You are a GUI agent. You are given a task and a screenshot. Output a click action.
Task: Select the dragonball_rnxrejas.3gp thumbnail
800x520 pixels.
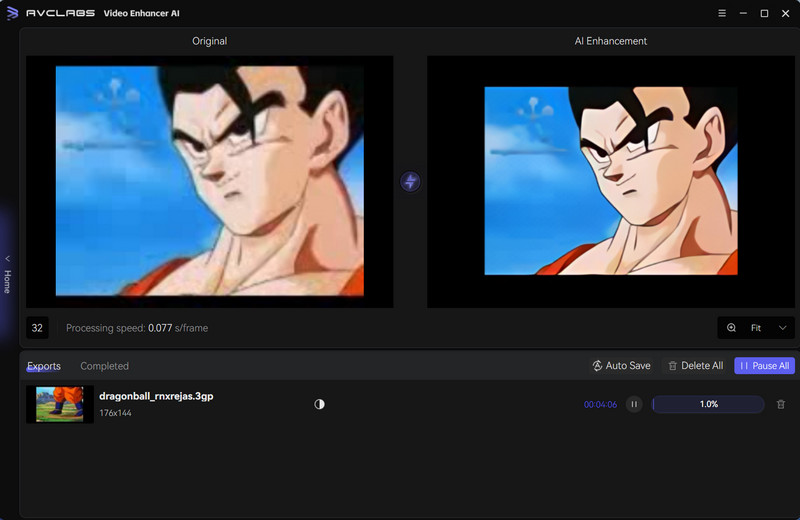[x=60, y=404]
